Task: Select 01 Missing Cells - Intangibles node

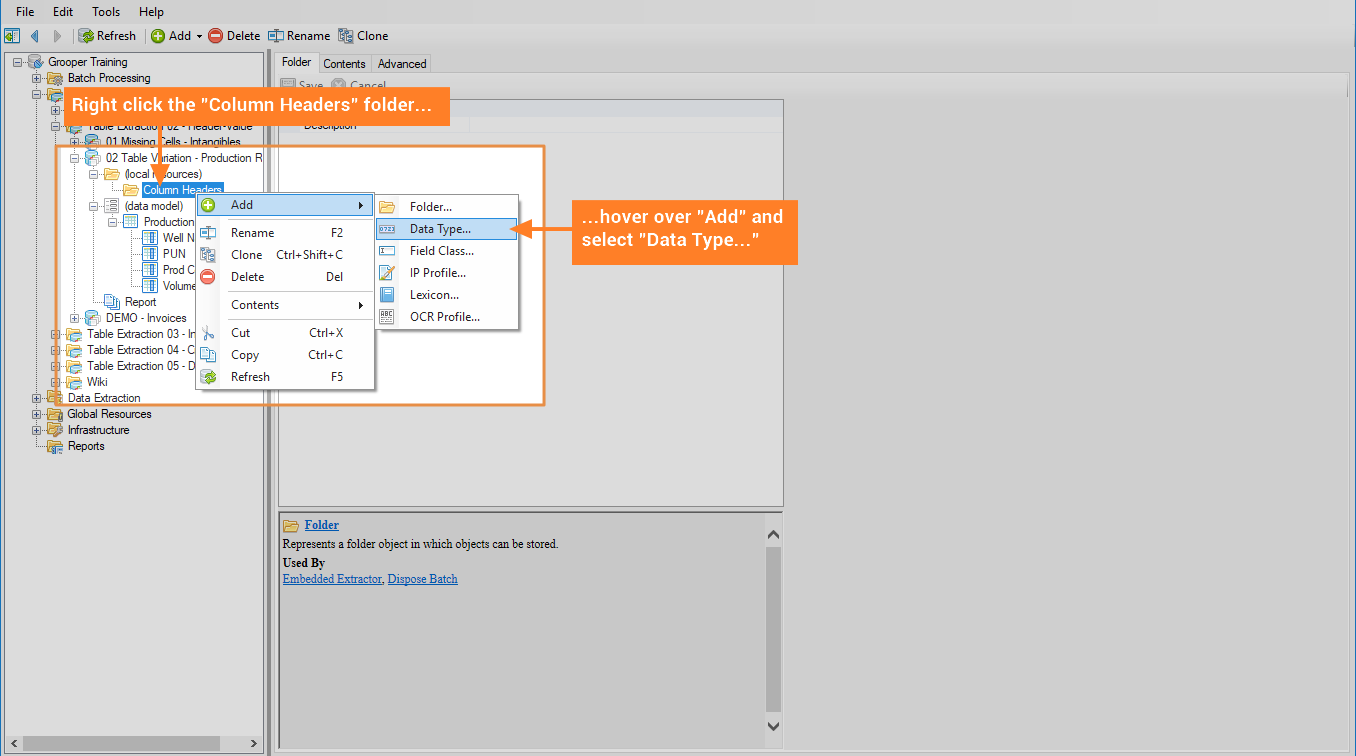Action: (173, 142)
